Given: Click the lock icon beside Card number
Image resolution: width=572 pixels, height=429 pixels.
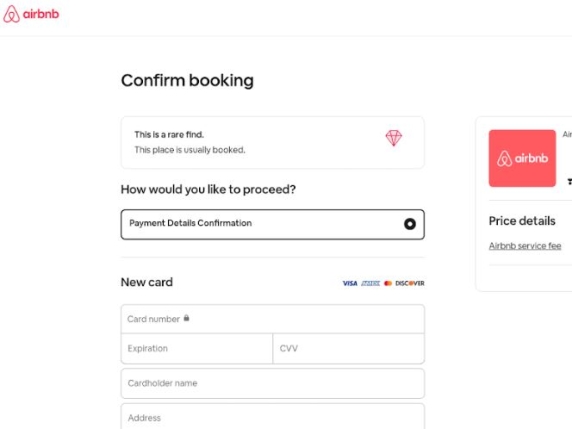Looking at the screenshot, I should click(186, 318).
